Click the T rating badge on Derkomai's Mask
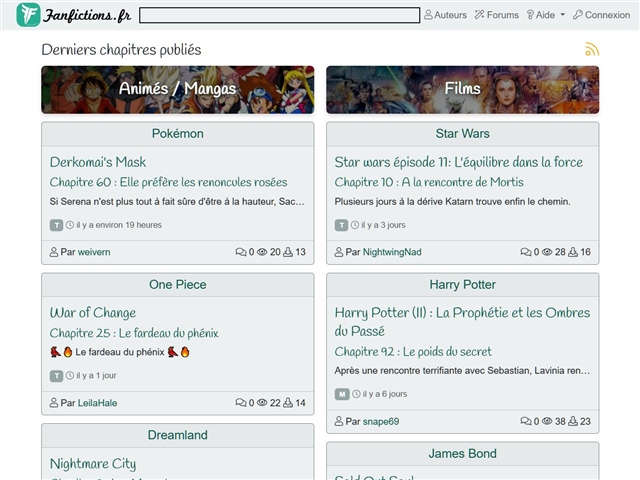 pos(56,225)
